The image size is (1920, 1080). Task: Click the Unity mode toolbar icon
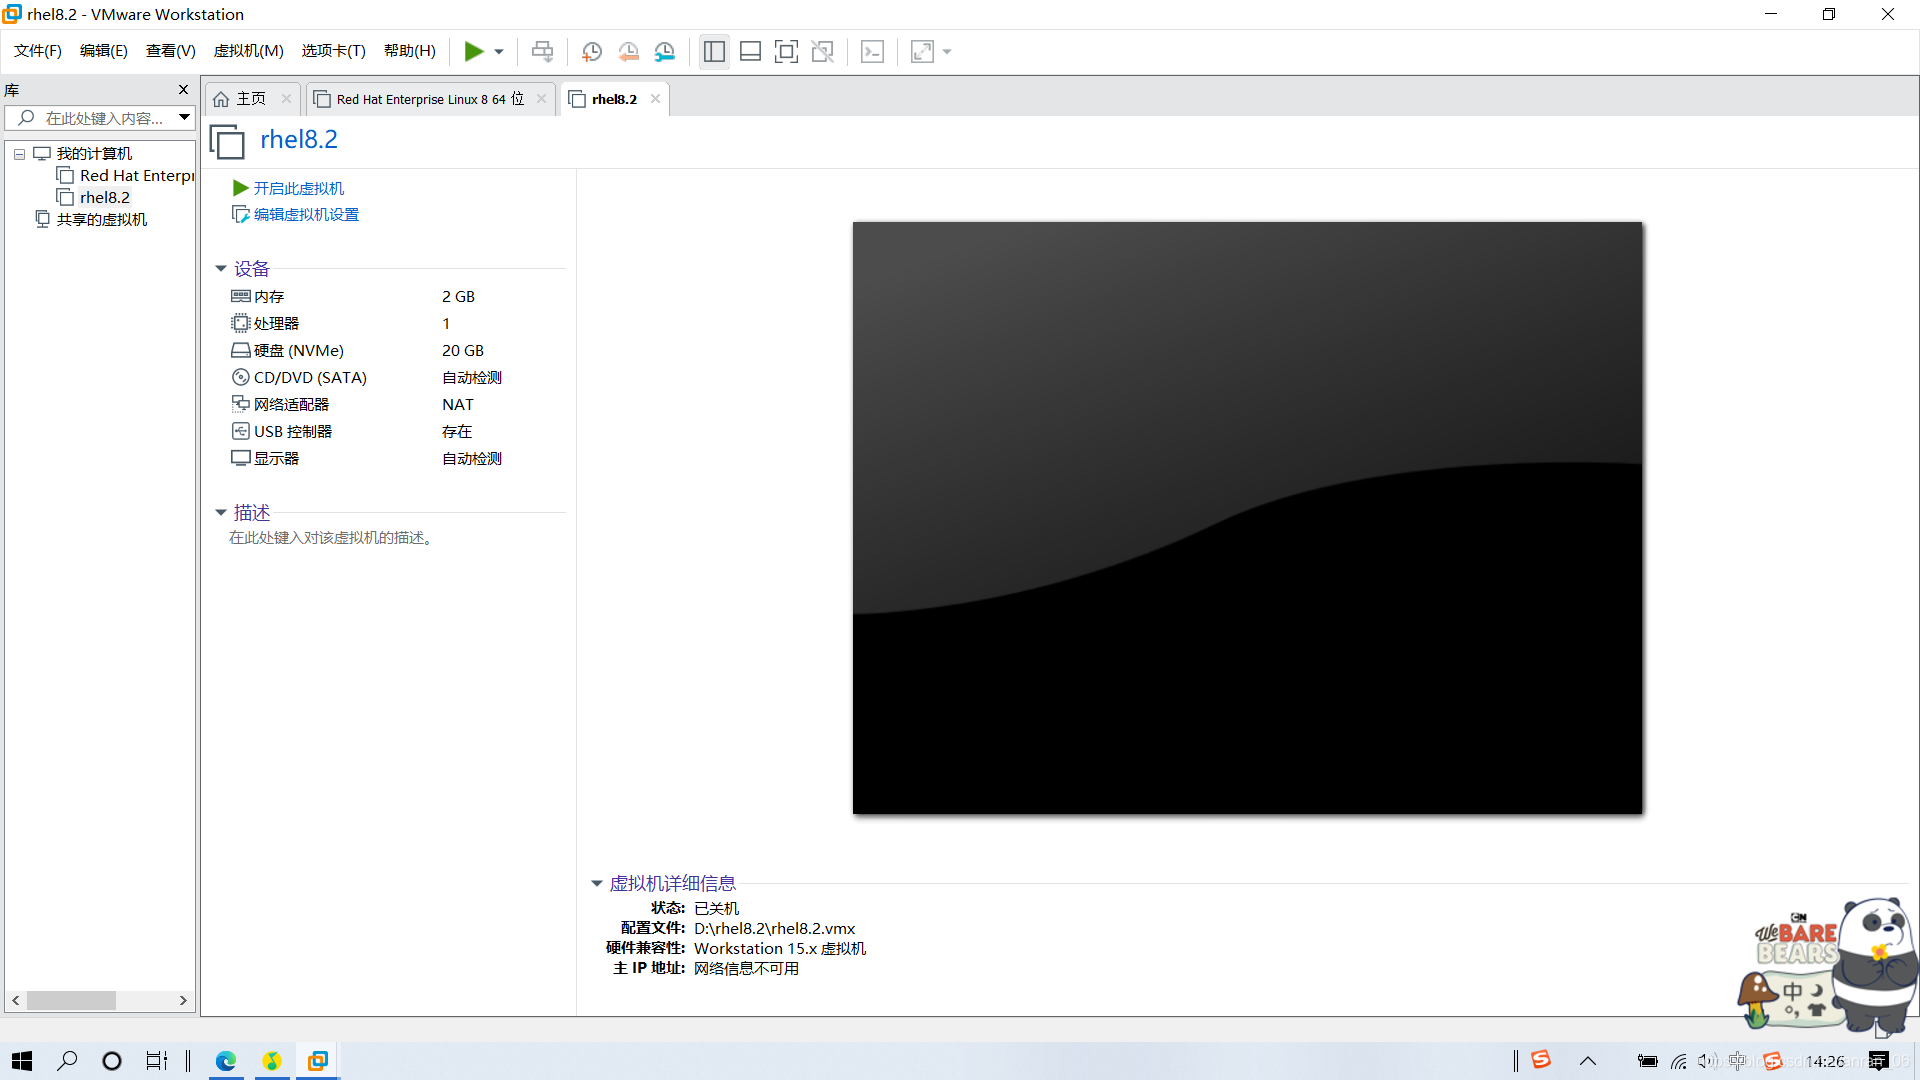822,52
